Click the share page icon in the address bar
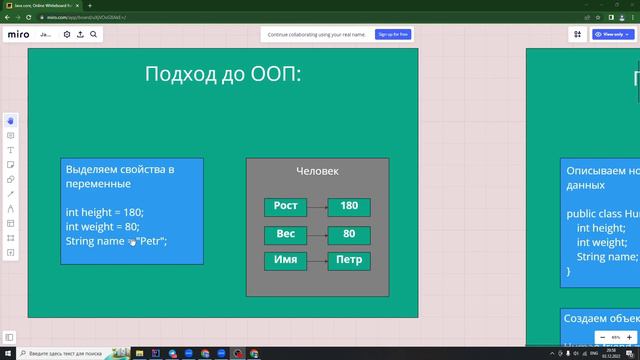 click(x=587, y=18)
